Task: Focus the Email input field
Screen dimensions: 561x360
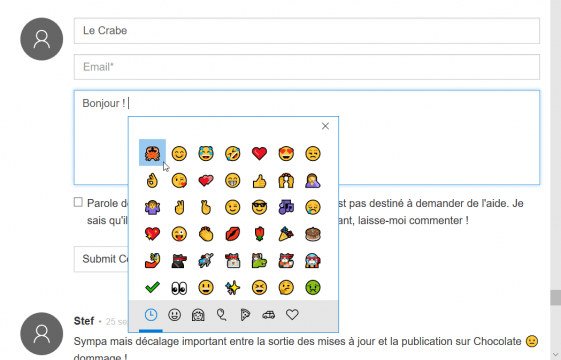Action: click(307, 67)
